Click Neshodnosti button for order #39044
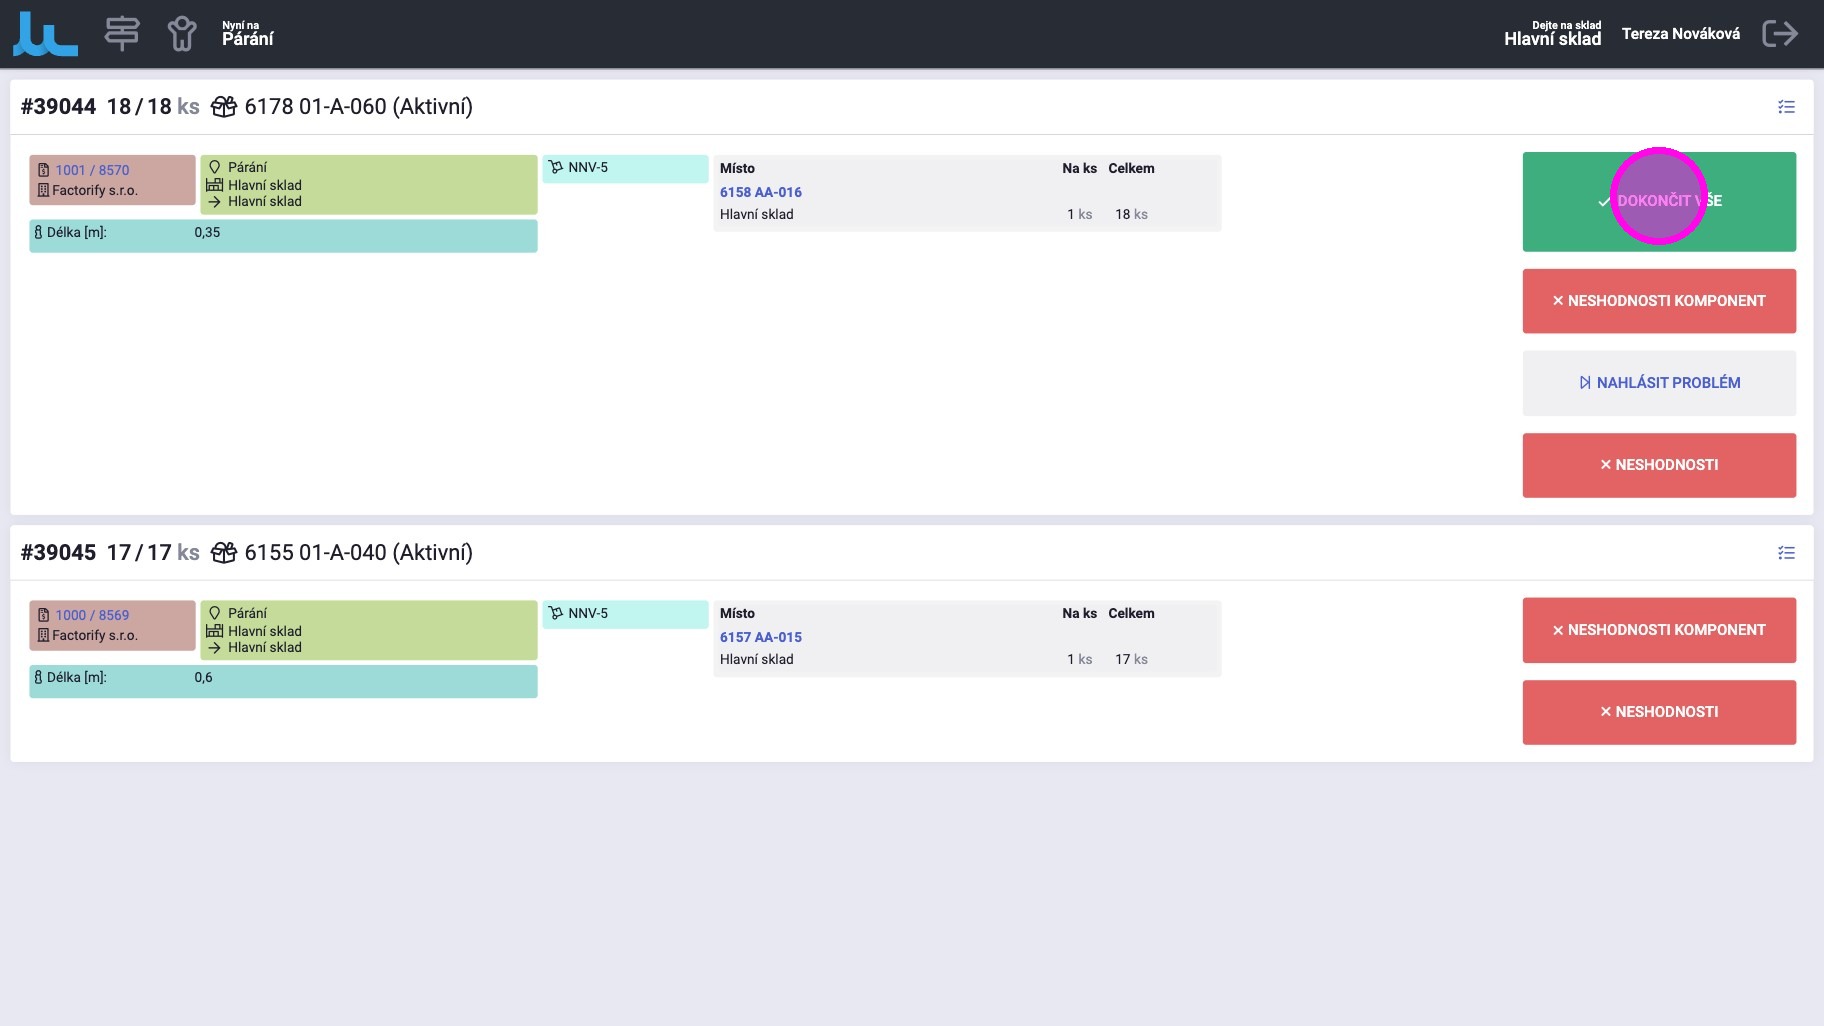The height and width of the screenshot is (1026, 1824). pos(1659,465)
